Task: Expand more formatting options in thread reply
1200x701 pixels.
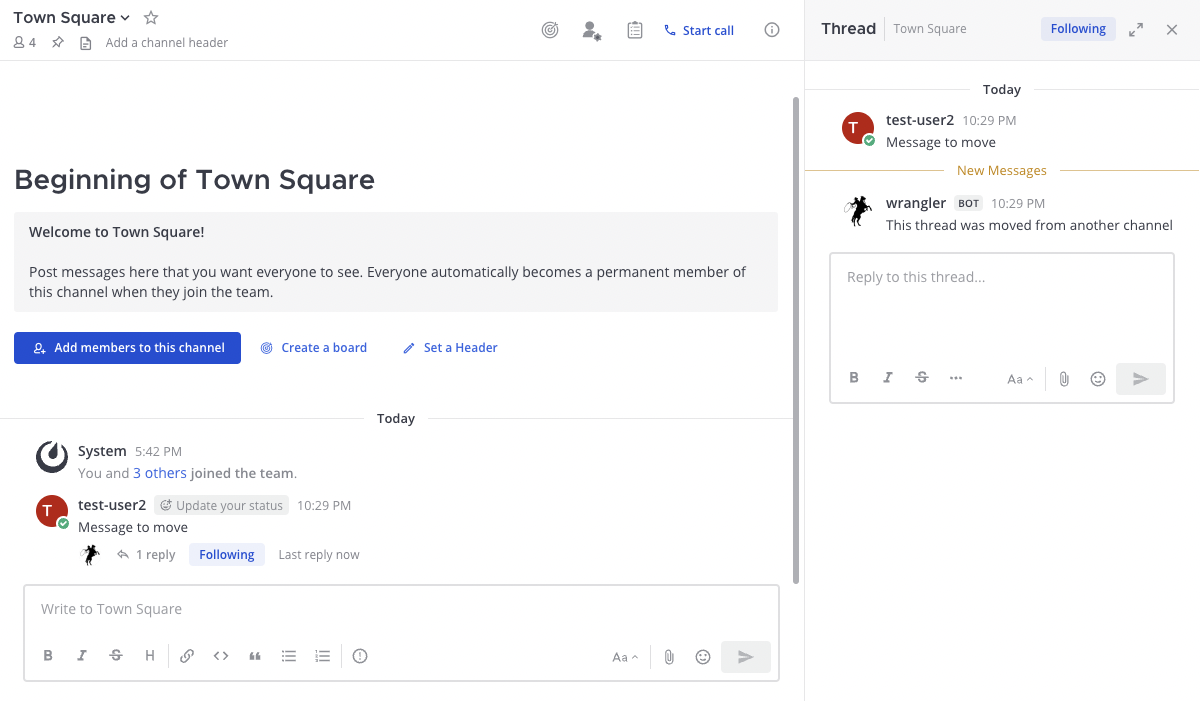Action: pos(956,378)
